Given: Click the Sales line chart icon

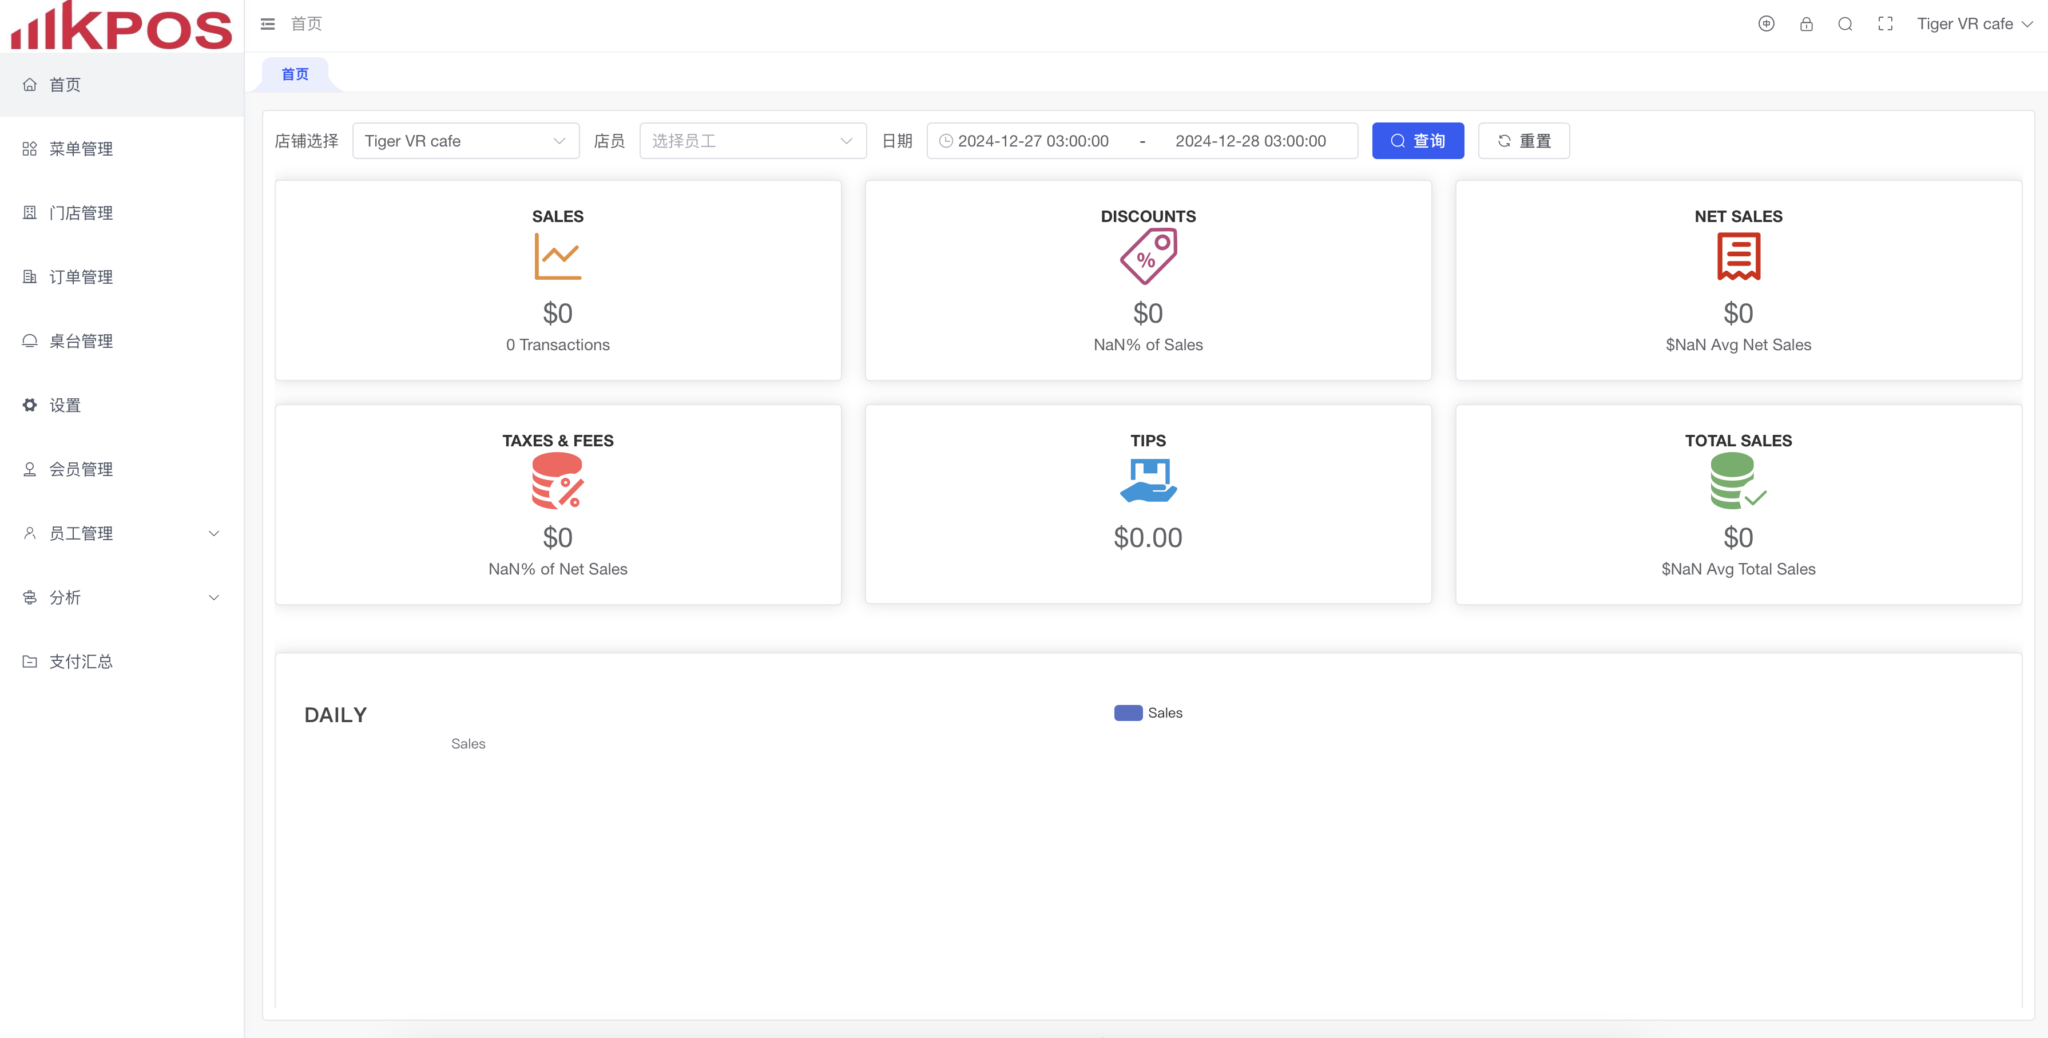Looking at the screenshot, I should point(557,257).
